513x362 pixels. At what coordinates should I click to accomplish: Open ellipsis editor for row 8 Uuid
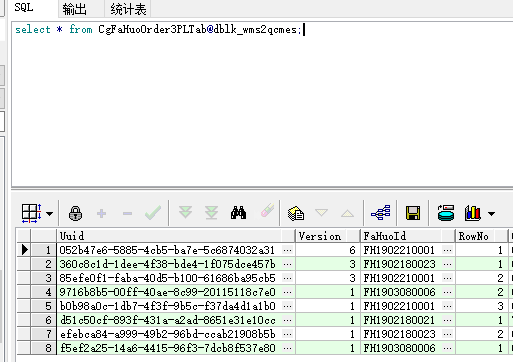[288, 348]
